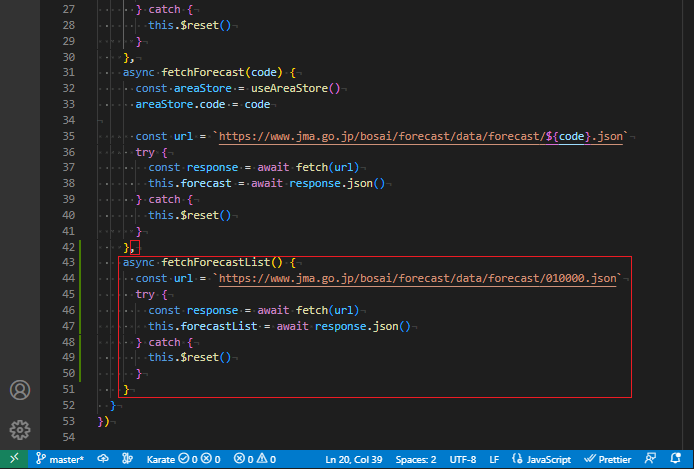Change indentation via Spaces: 2
The image size is (694, 469).
click(x=416, y=459)
